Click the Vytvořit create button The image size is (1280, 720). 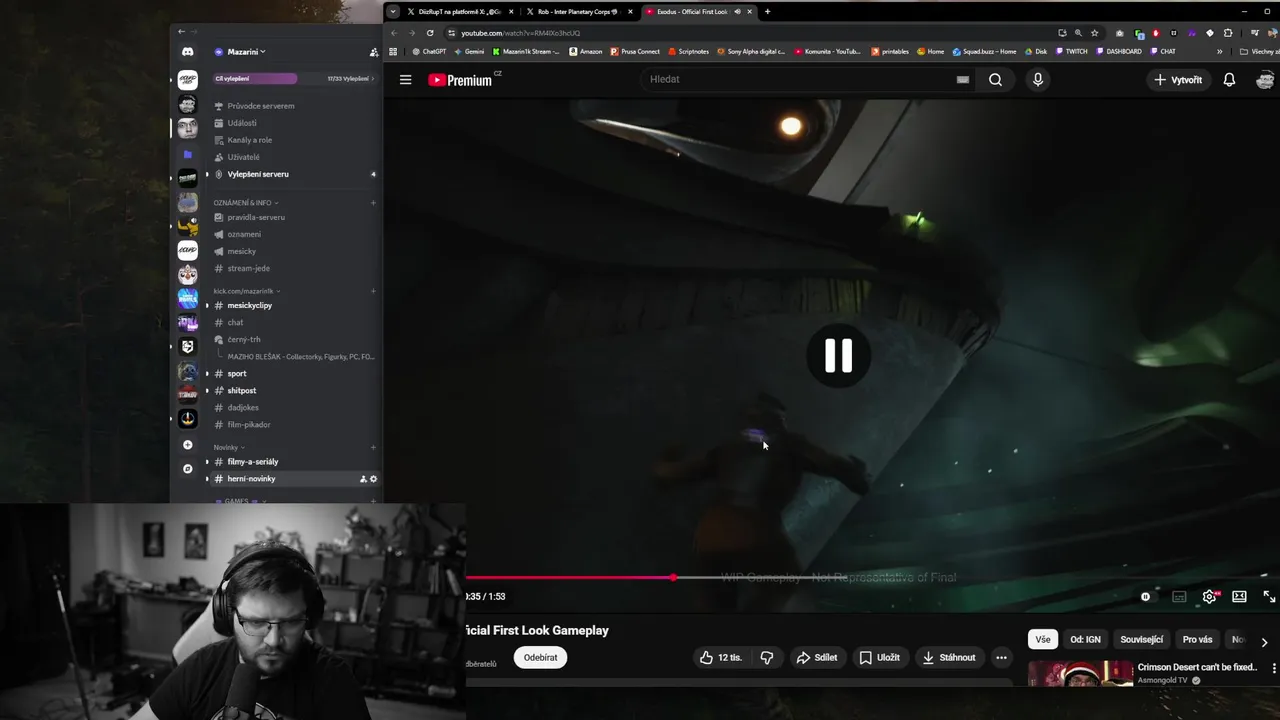point(1177,80)
